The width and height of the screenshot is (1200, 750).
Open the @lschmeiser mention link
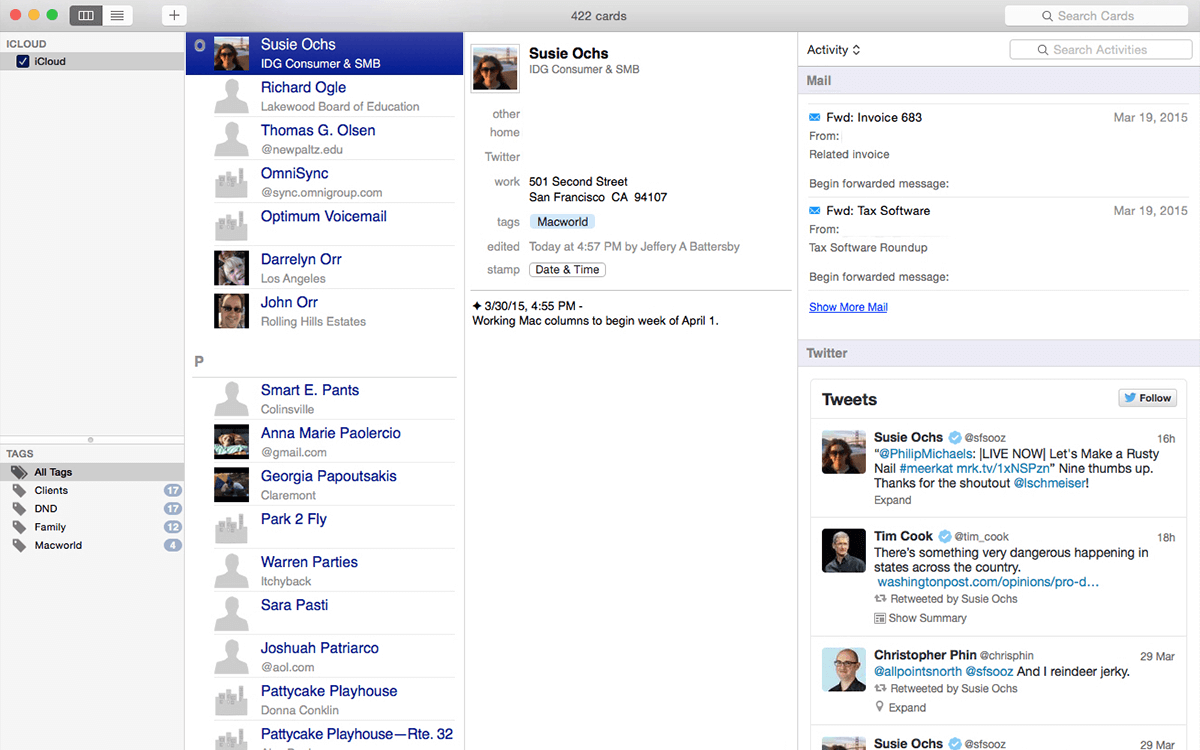pyautogui.click(x=1049, y=483)
